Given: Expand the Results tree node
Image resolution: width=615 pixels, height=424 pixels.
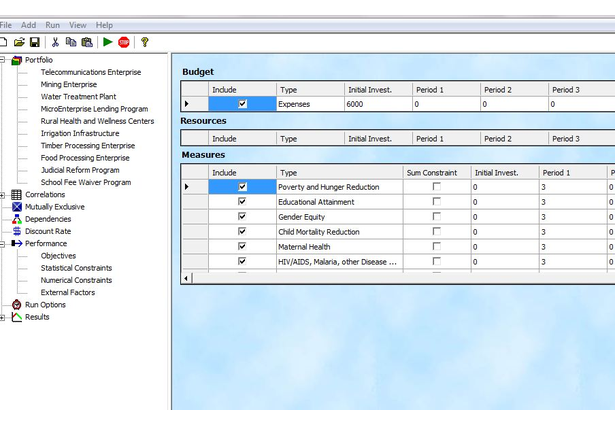Looking at the screenshot, I should coord(2,317).
